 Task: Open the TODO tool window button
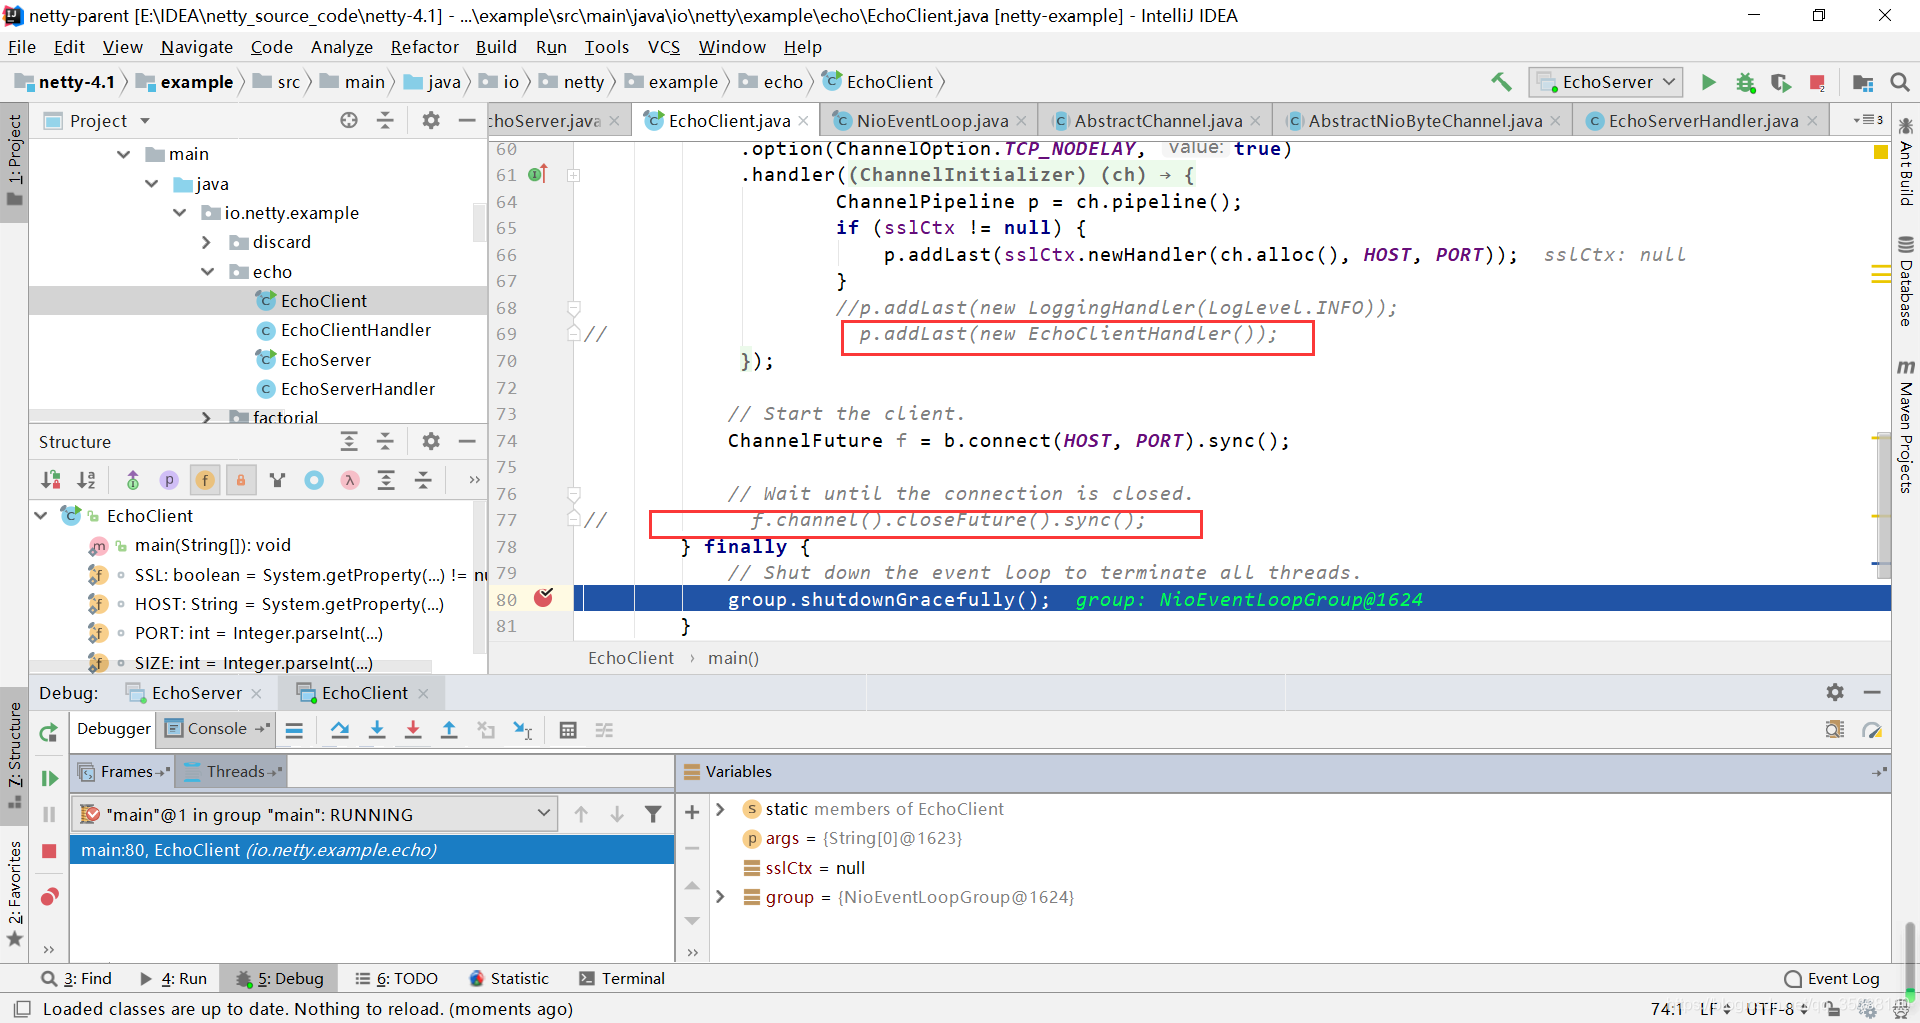pos(397,978)
